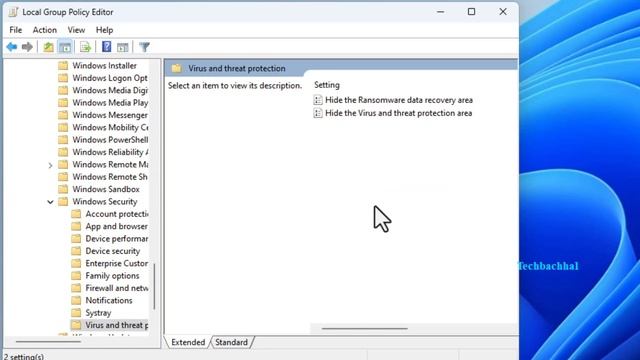Click the Export List toolbar icon

point(85,47)
